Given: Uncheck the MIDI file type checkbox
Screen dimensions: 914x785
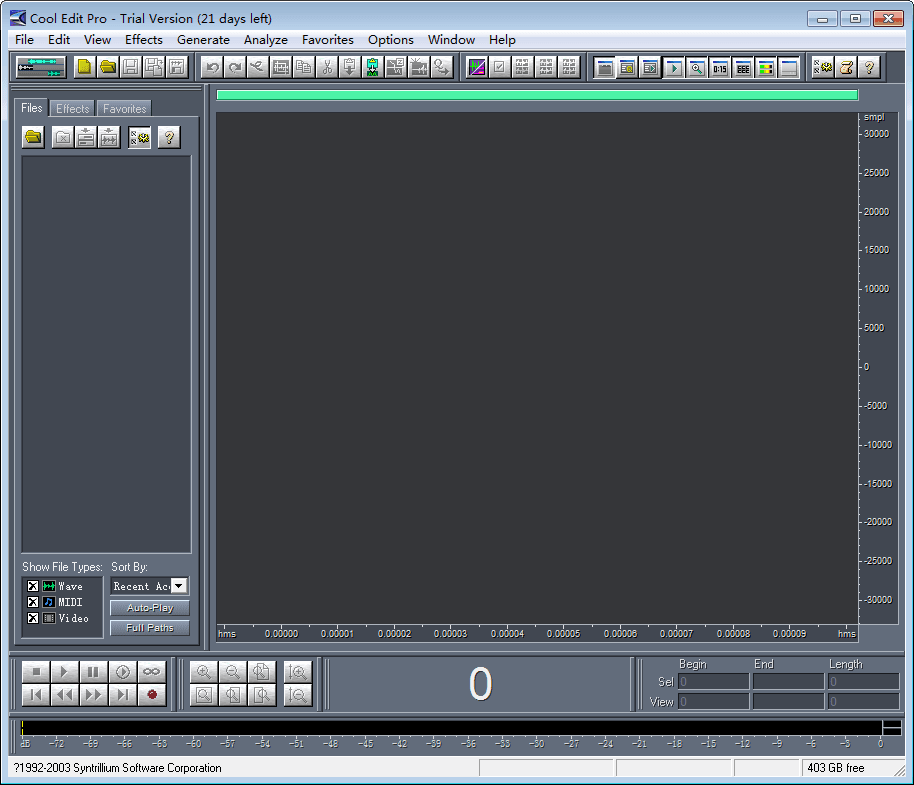Looking at the screenshot, I should (33, 602).
